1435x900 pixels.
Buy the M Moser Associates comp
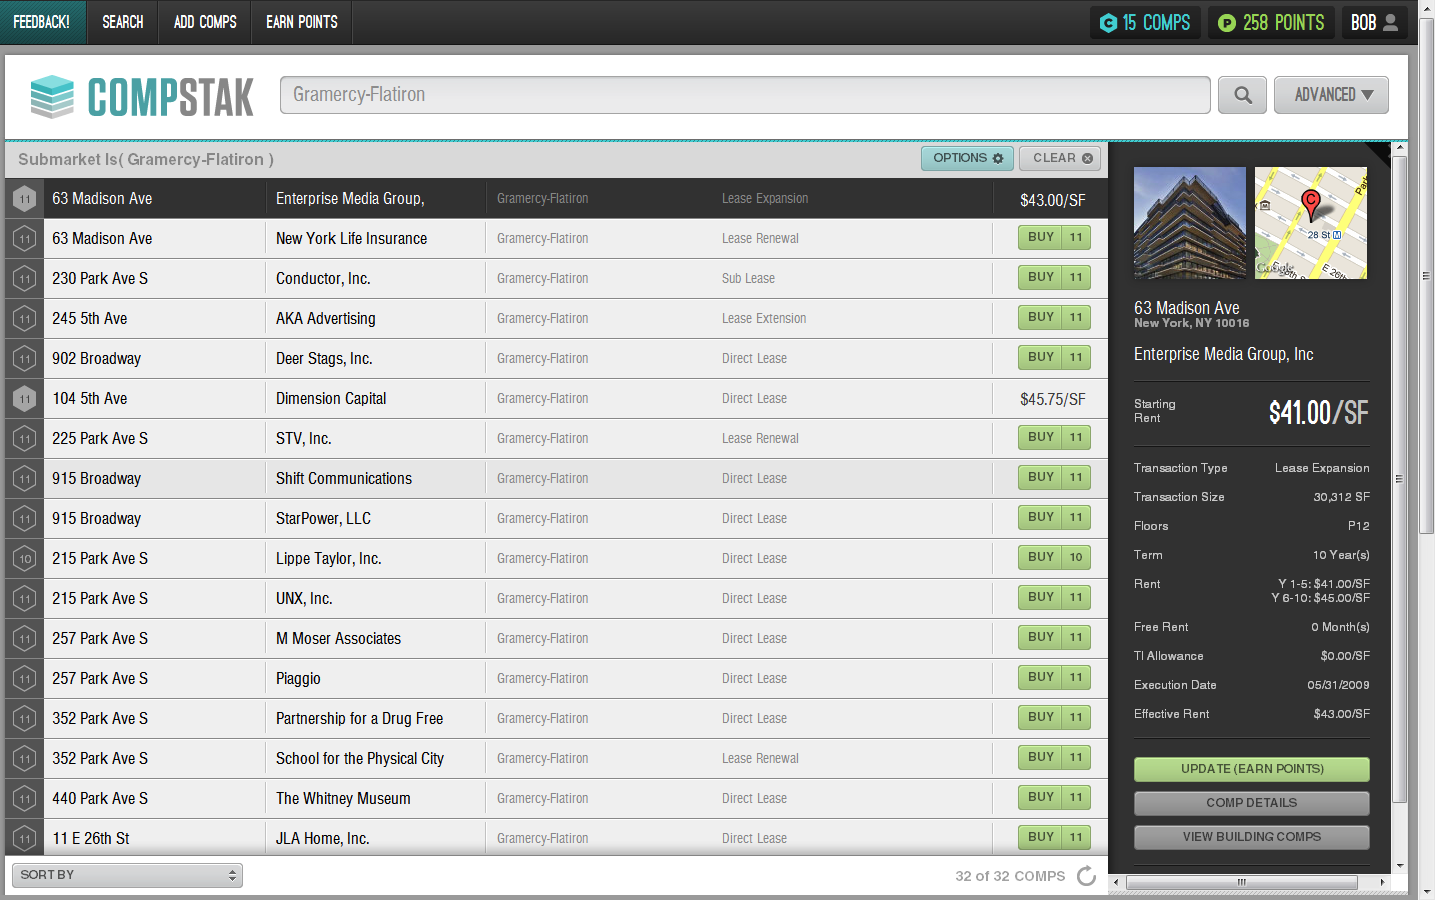click(1055, 638)
